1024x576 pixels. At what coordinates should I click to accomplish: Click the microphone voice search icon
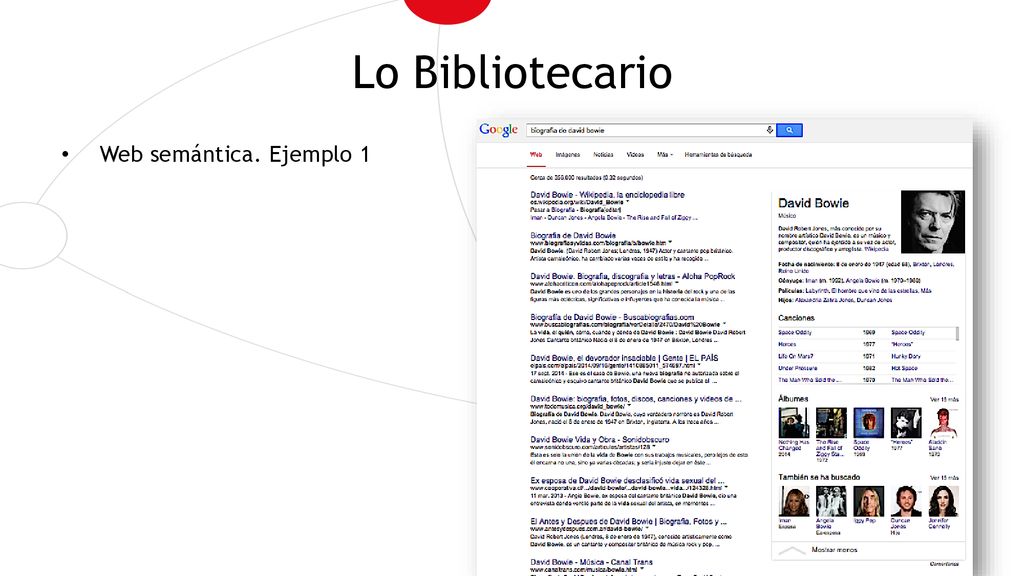(769, 130)
